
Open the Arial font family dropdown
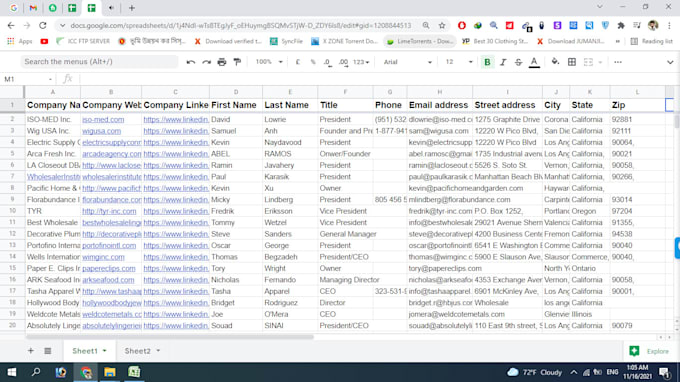(407, 62)
